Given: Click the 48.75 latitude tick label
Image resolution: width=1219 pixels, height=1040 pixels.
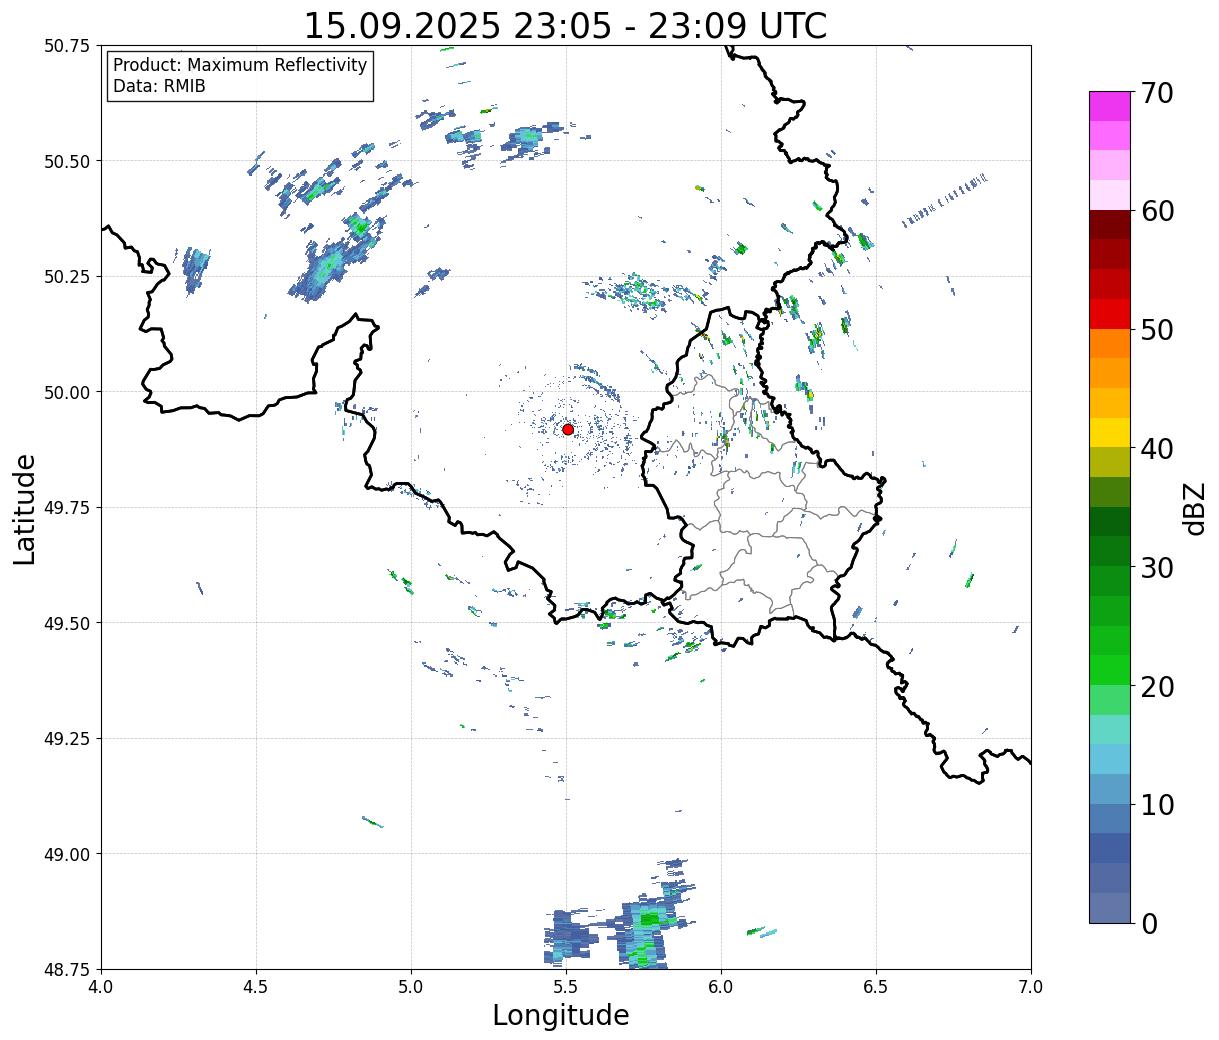Looking at the screenshot, I should click(x=67, y=969).
